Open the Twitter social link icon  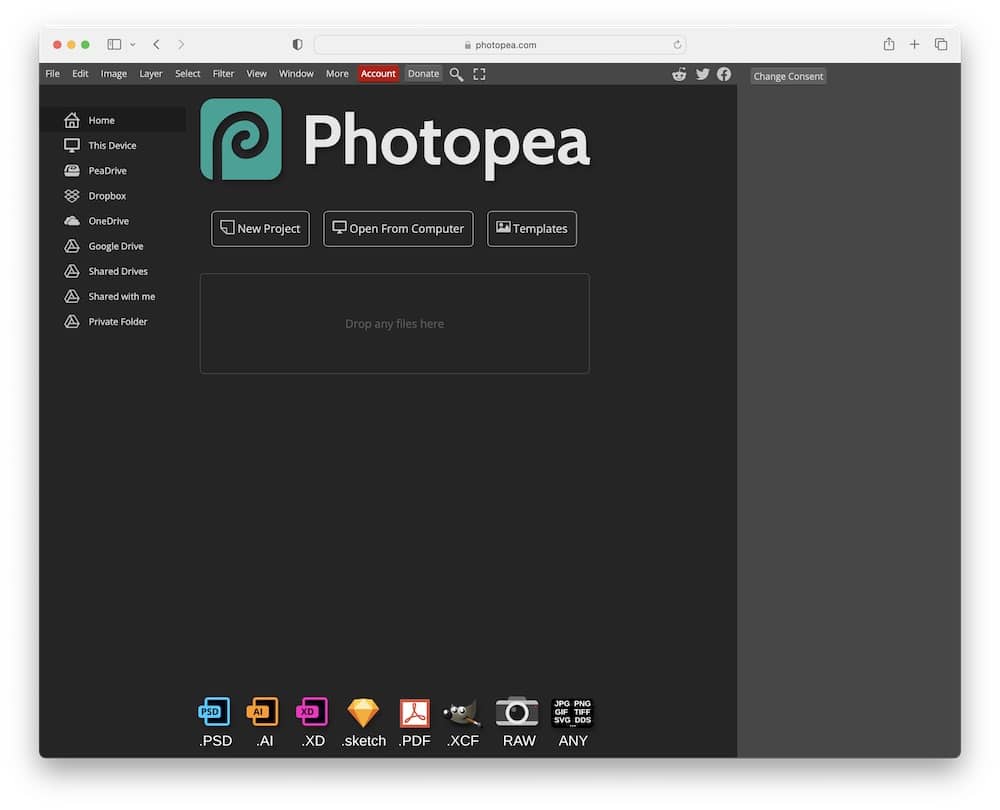702,74
